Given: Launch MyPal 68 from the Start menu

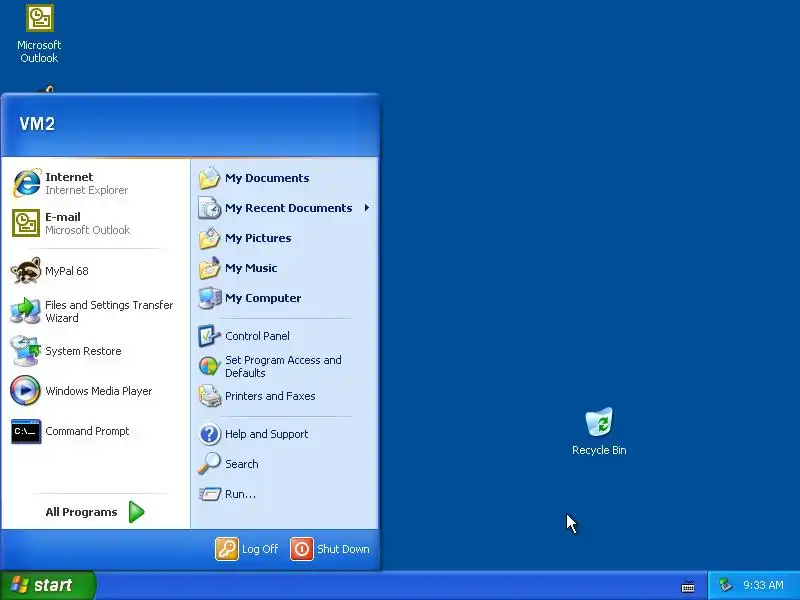Looking at the screenshot, I should coord(95,271).
